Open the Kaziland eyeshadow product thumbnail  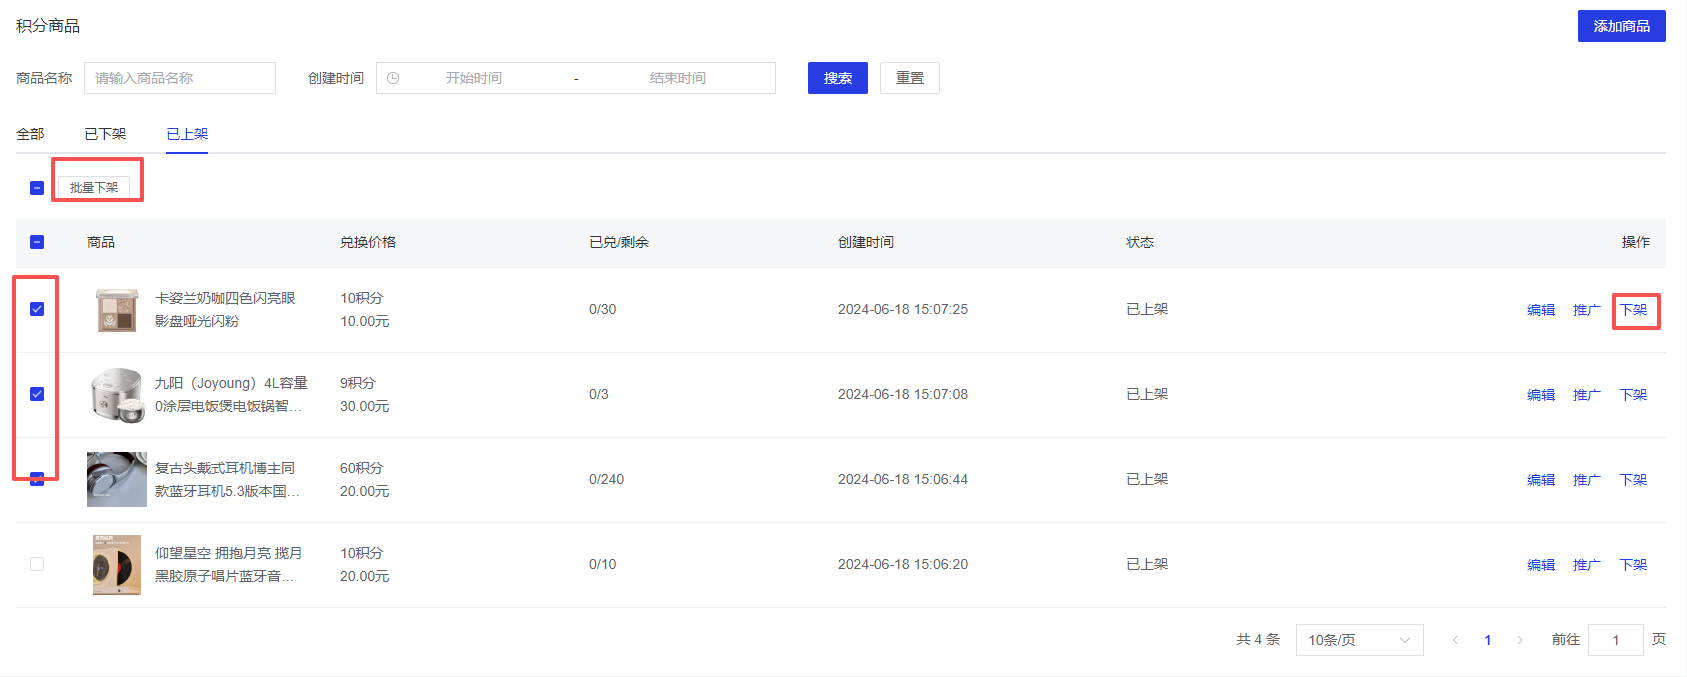117,310
